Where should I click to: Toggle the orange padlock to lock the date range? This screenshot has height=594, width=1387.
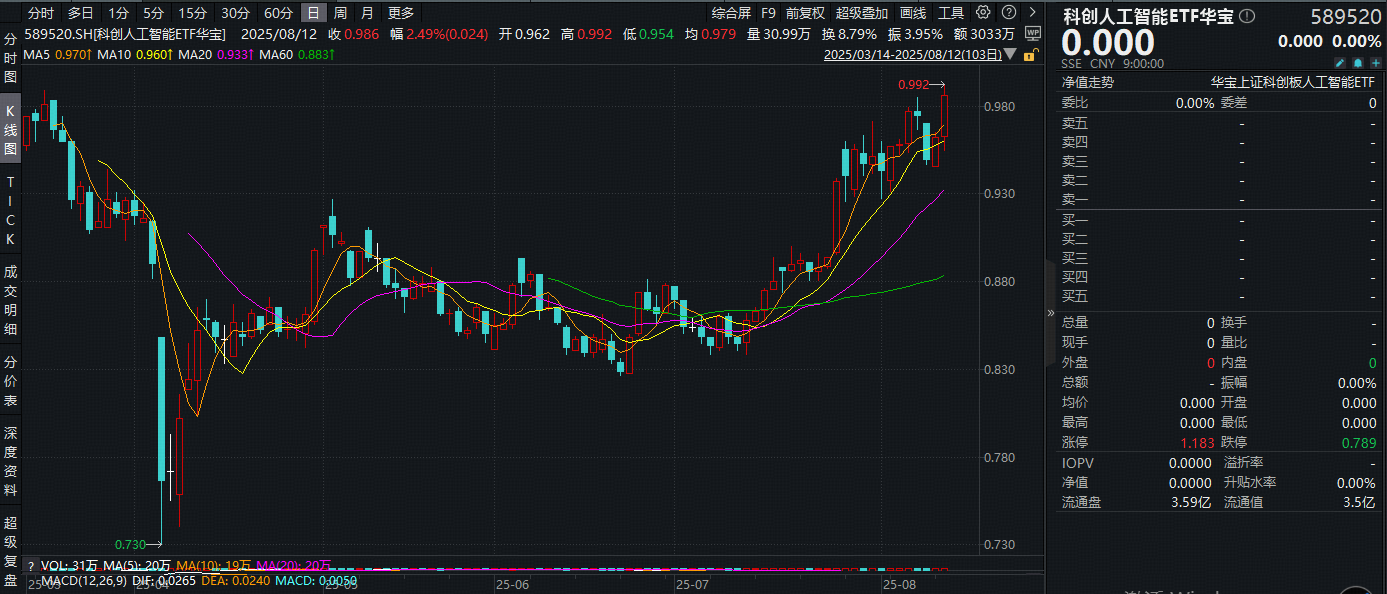(x=1029, y=54)
